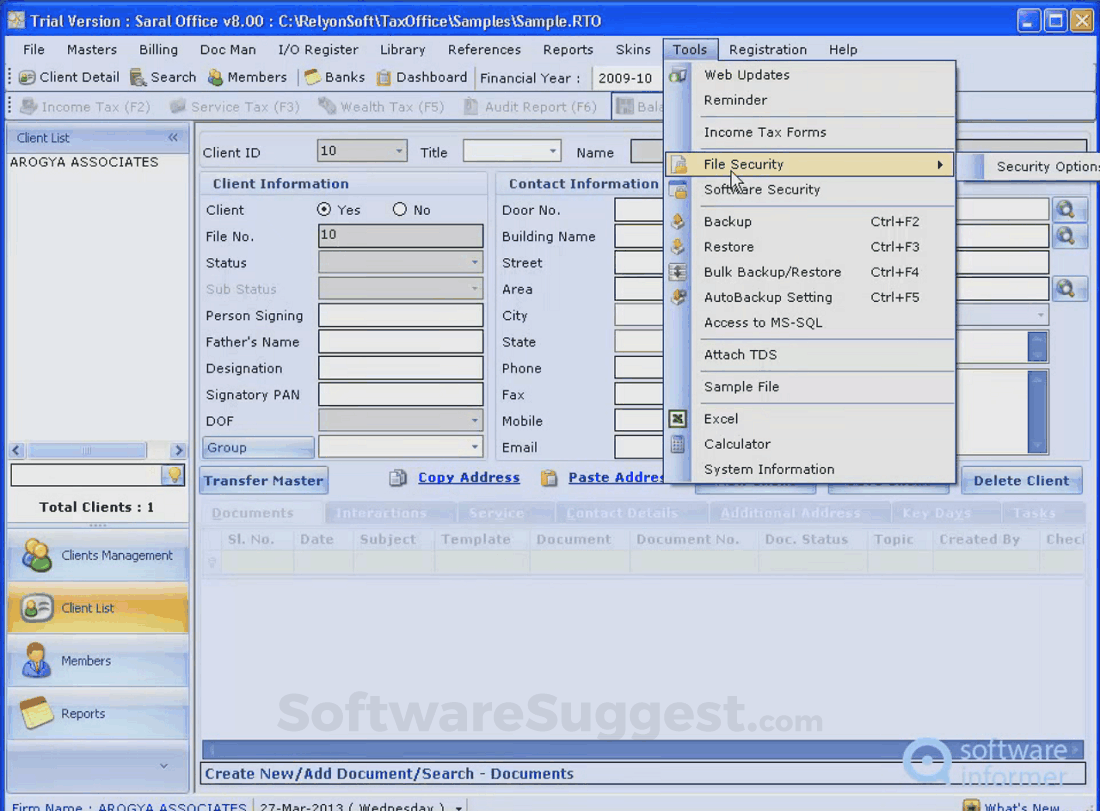Click the lightbulb icon under client list

click(x=174, y=475)
